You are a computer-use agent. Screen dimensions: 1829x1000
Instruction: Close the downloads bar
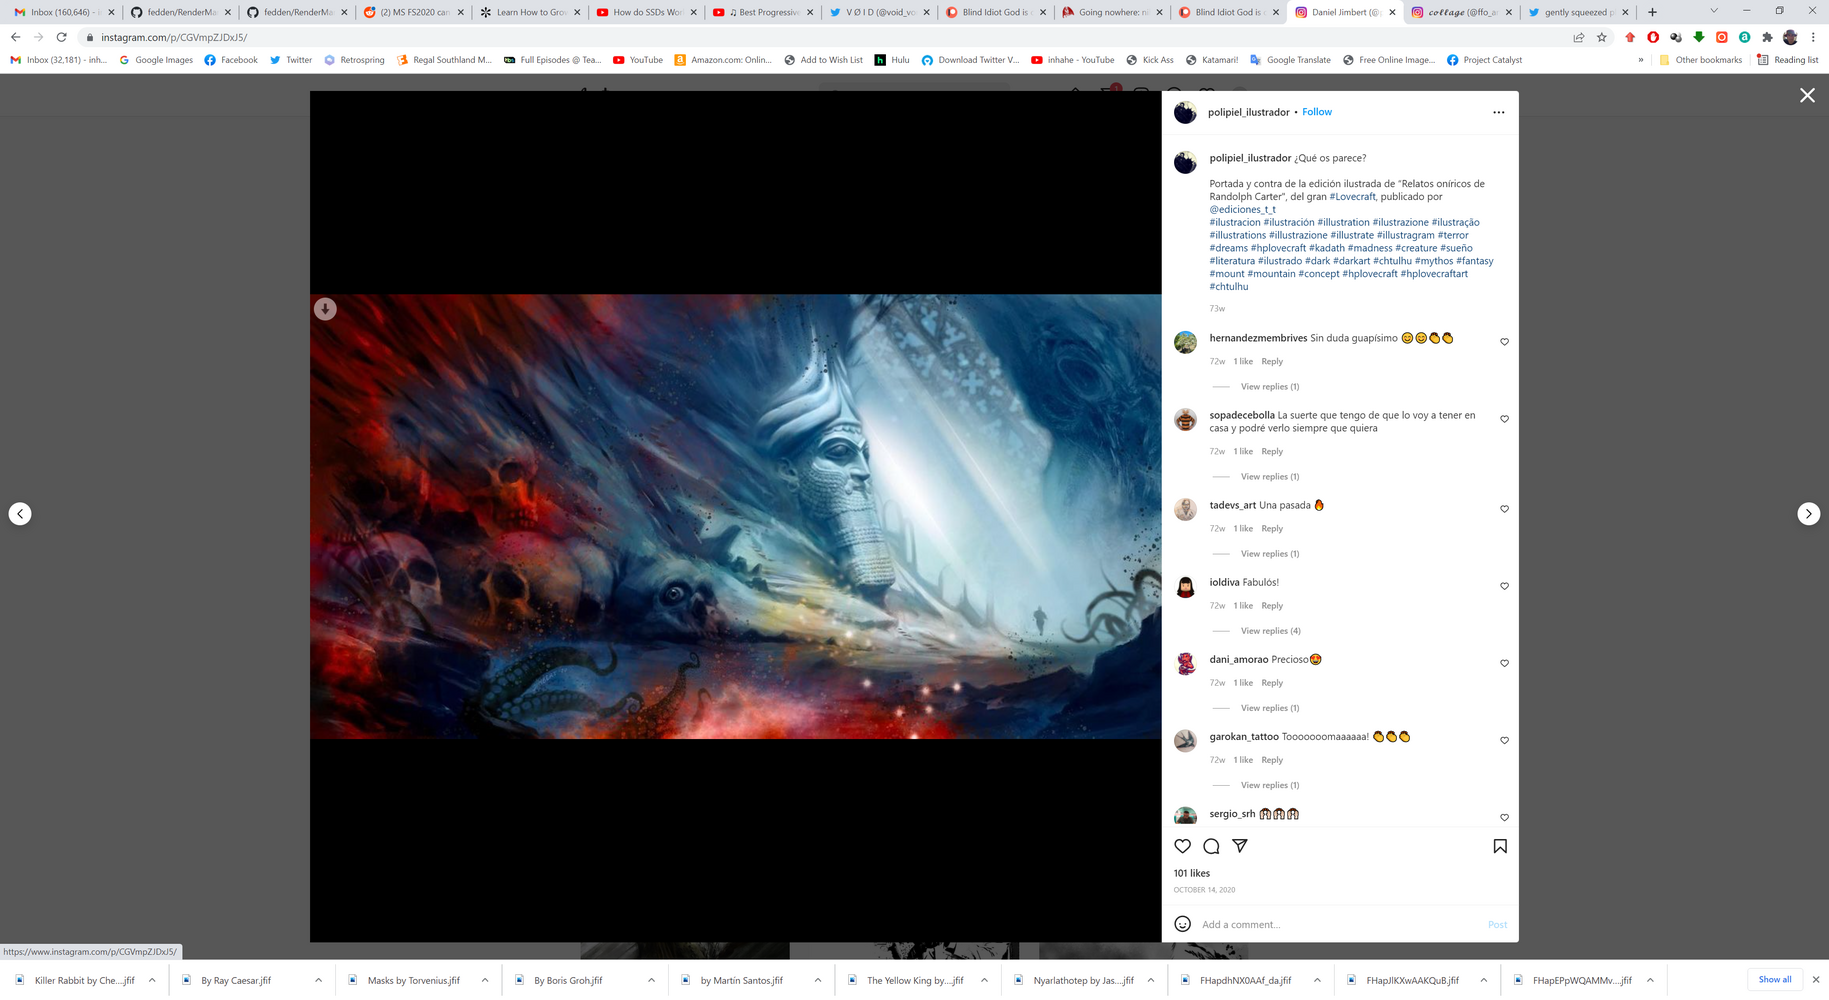click(1816, 980)
